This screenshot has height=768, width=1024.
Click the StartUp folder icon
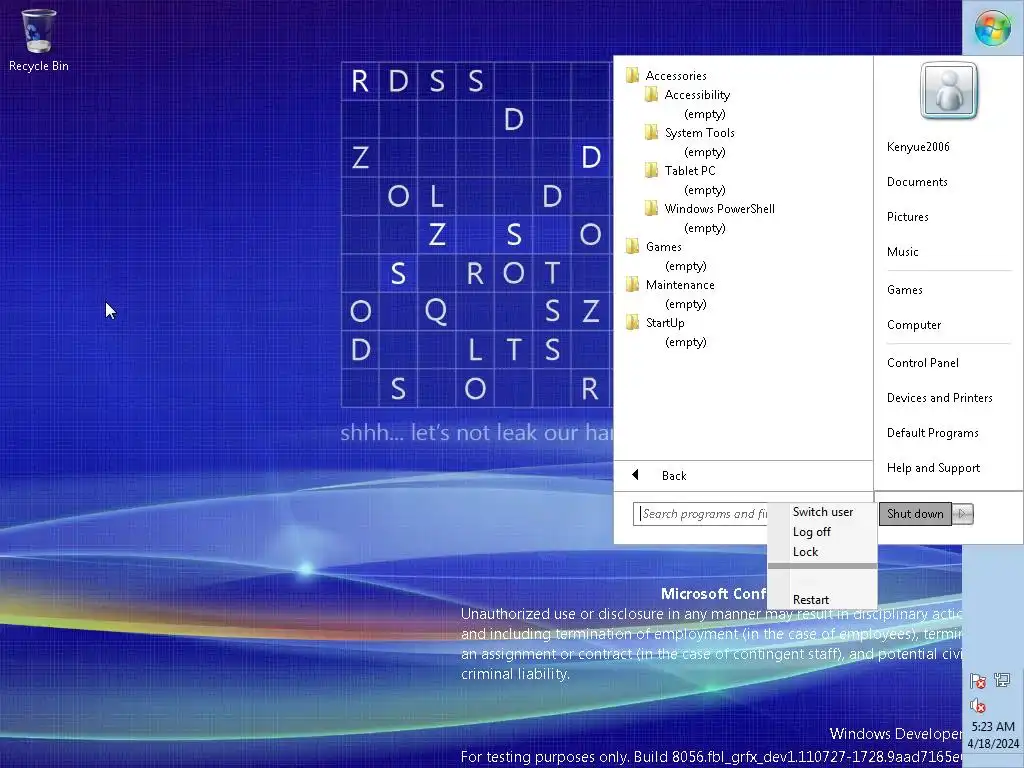pyautogui.click(x=632, y=322)
